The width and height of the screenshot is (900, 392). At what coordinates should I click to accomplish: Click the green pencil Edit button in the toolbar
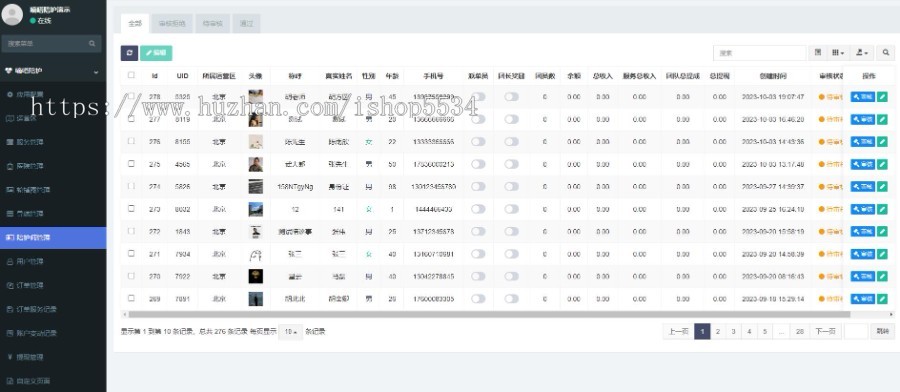156,53
